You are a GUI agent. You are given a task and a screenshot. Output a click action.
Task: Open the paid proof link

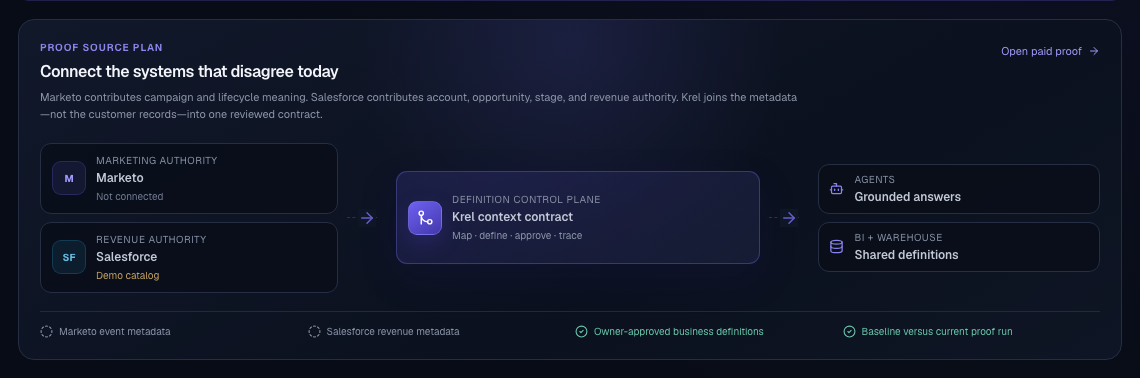pos(1049,51)
